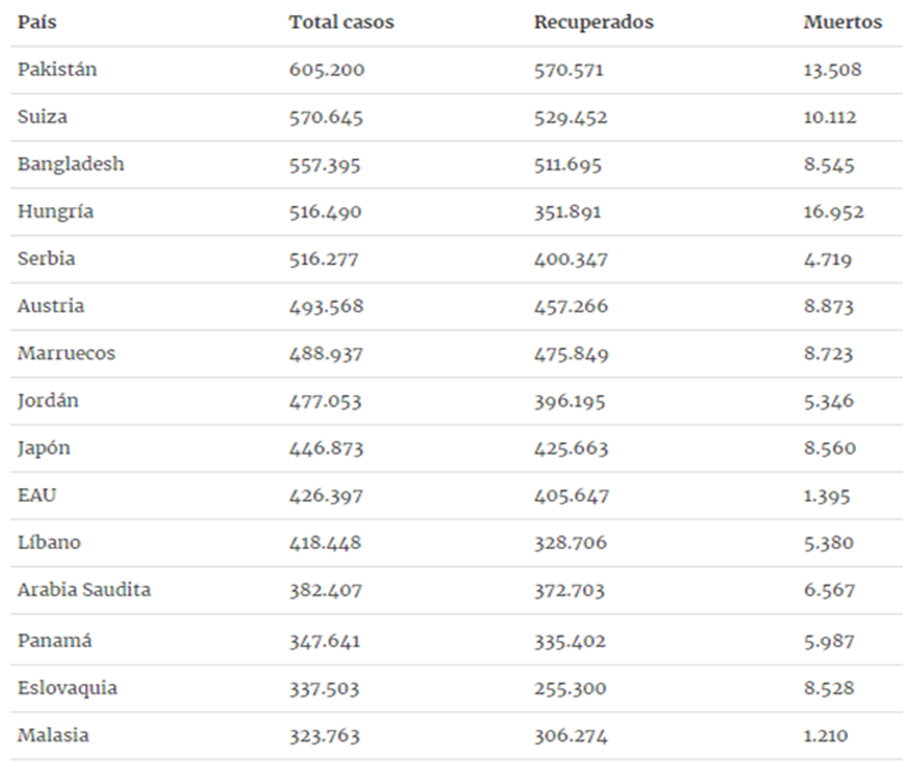Image resolution: width=904 pixels, height=768 pixels.
Task: Click Austria's recovered value 457.266
Action: pyautogui.click(x=571, y=306)
